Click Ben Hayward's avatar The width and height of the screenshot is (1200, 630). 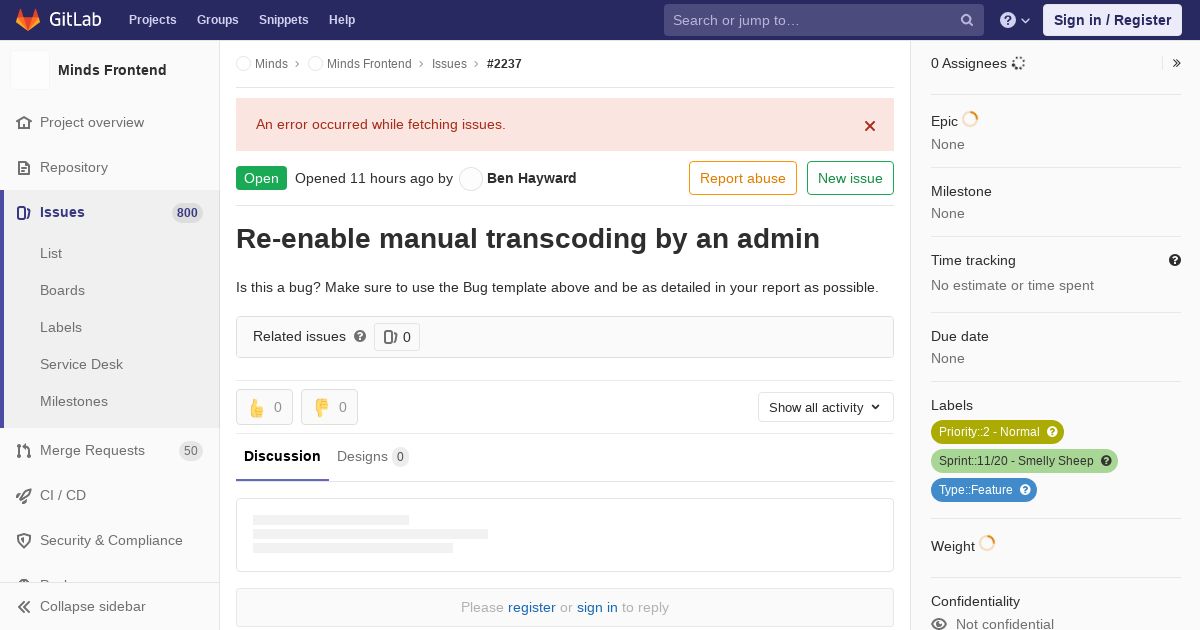click(x=471, y=179)
